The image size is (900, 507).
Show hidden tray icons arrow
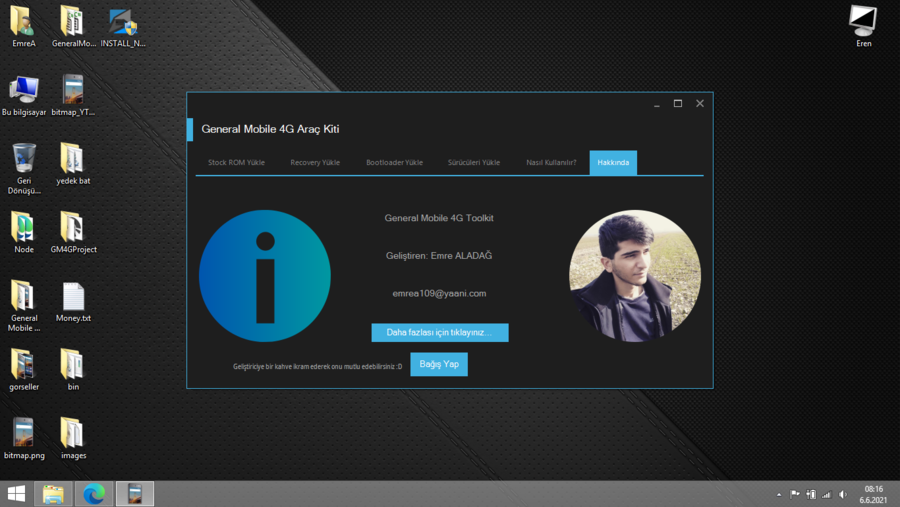coord(779,494)
